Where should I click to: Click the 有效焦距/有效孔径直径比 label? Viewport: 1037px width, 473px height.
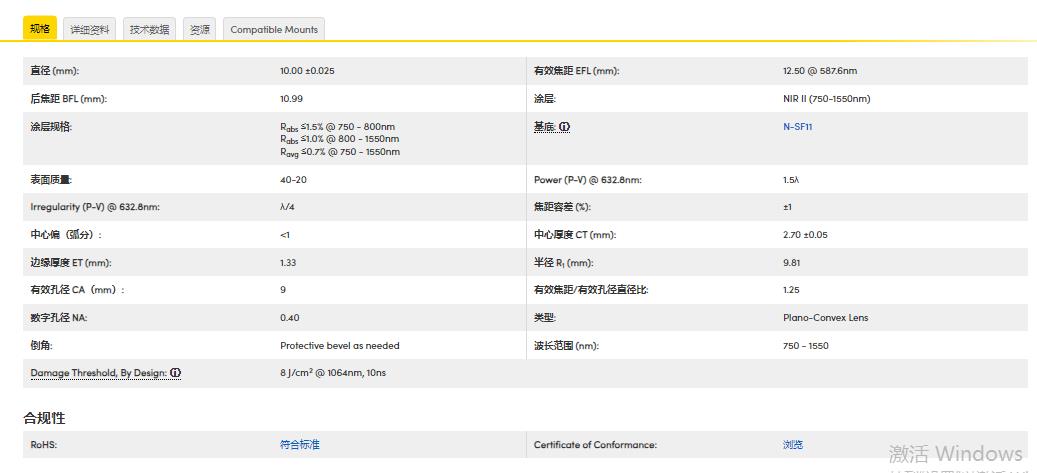tap(591, 290)
